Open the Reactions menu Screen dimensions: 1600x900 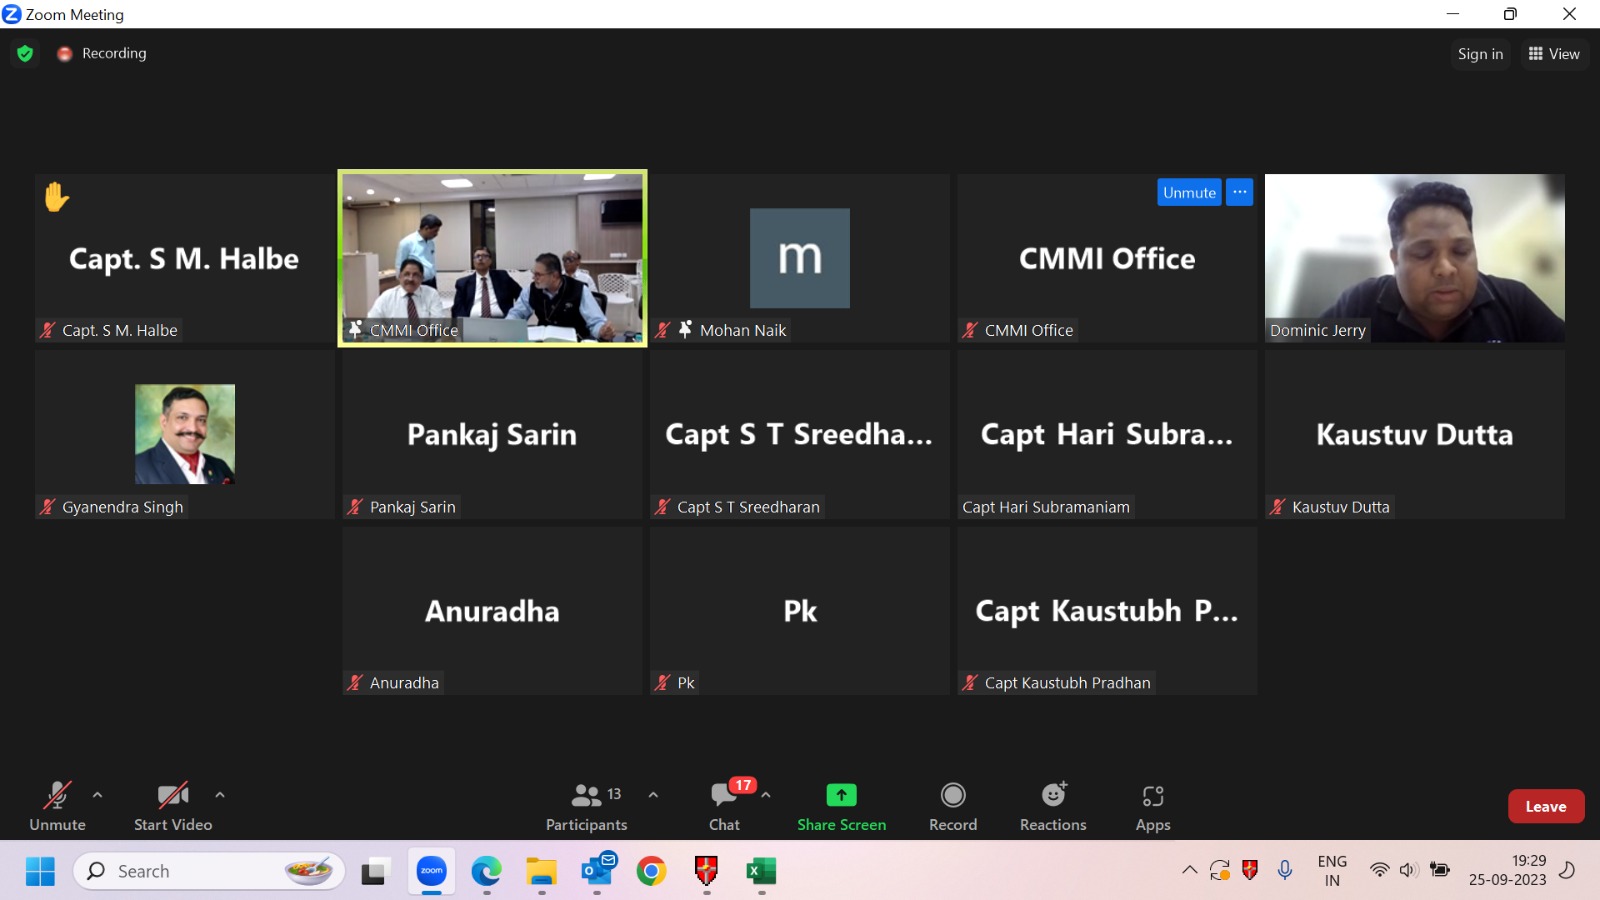point(1053,806)
